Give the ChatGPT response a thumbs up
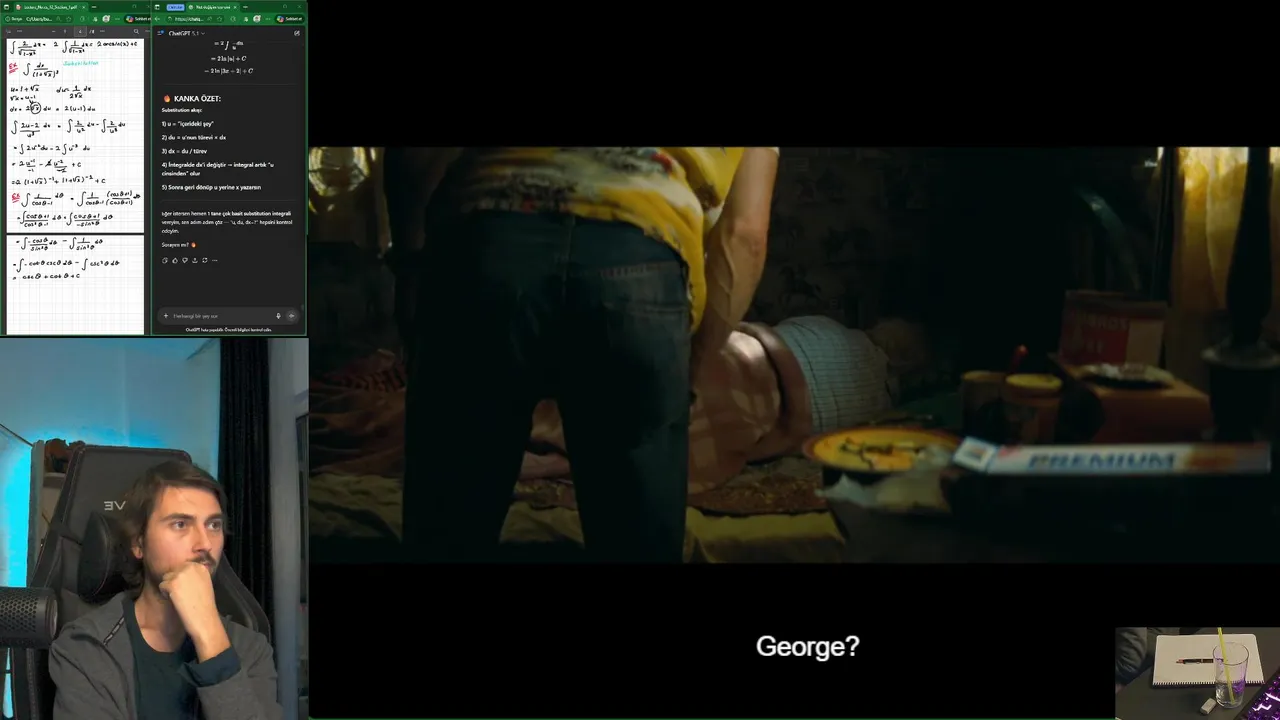The height and width of the screenshot is (720, 1280). tap(175, 260)
